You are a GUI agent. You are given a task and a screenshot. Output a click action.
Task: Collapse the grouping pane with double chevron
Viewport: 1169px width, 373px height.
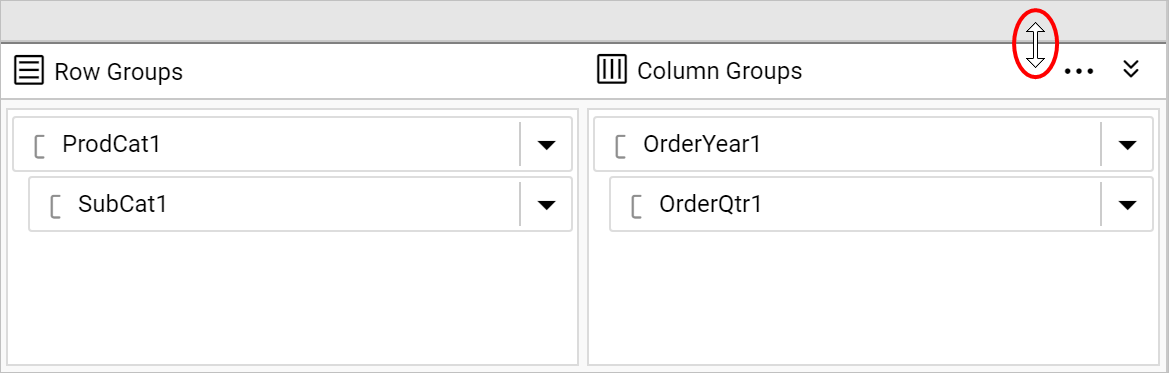[1131, 69]
